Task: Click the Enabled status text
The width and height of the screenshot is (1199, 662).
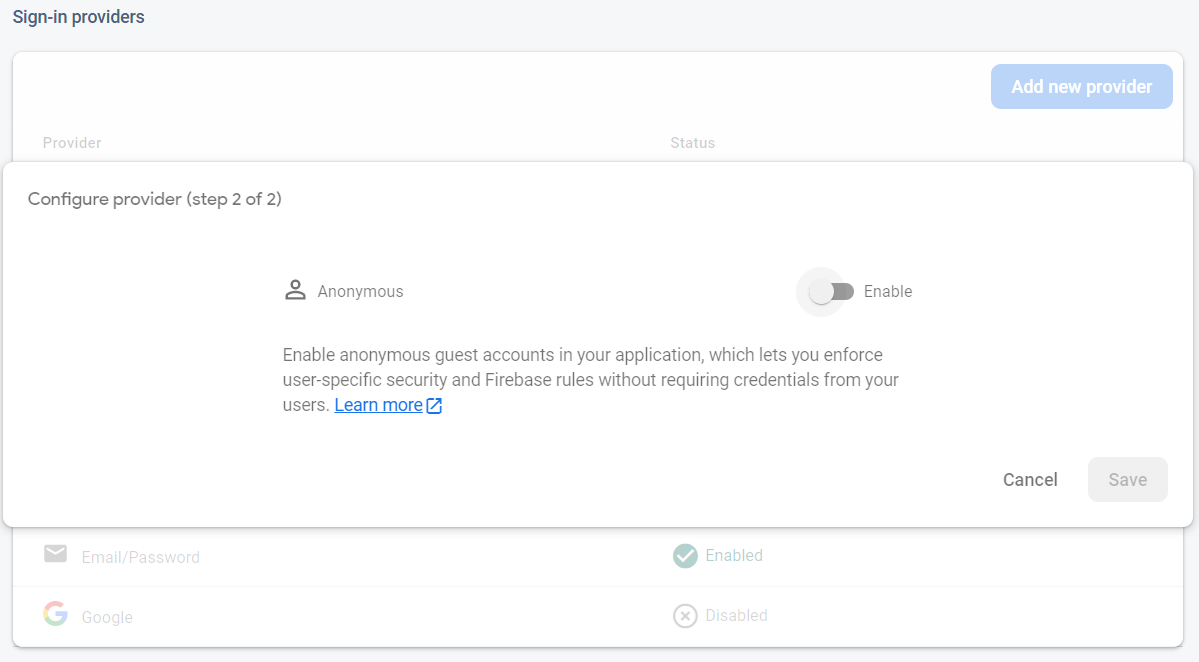Action: [x=734, y=555]
